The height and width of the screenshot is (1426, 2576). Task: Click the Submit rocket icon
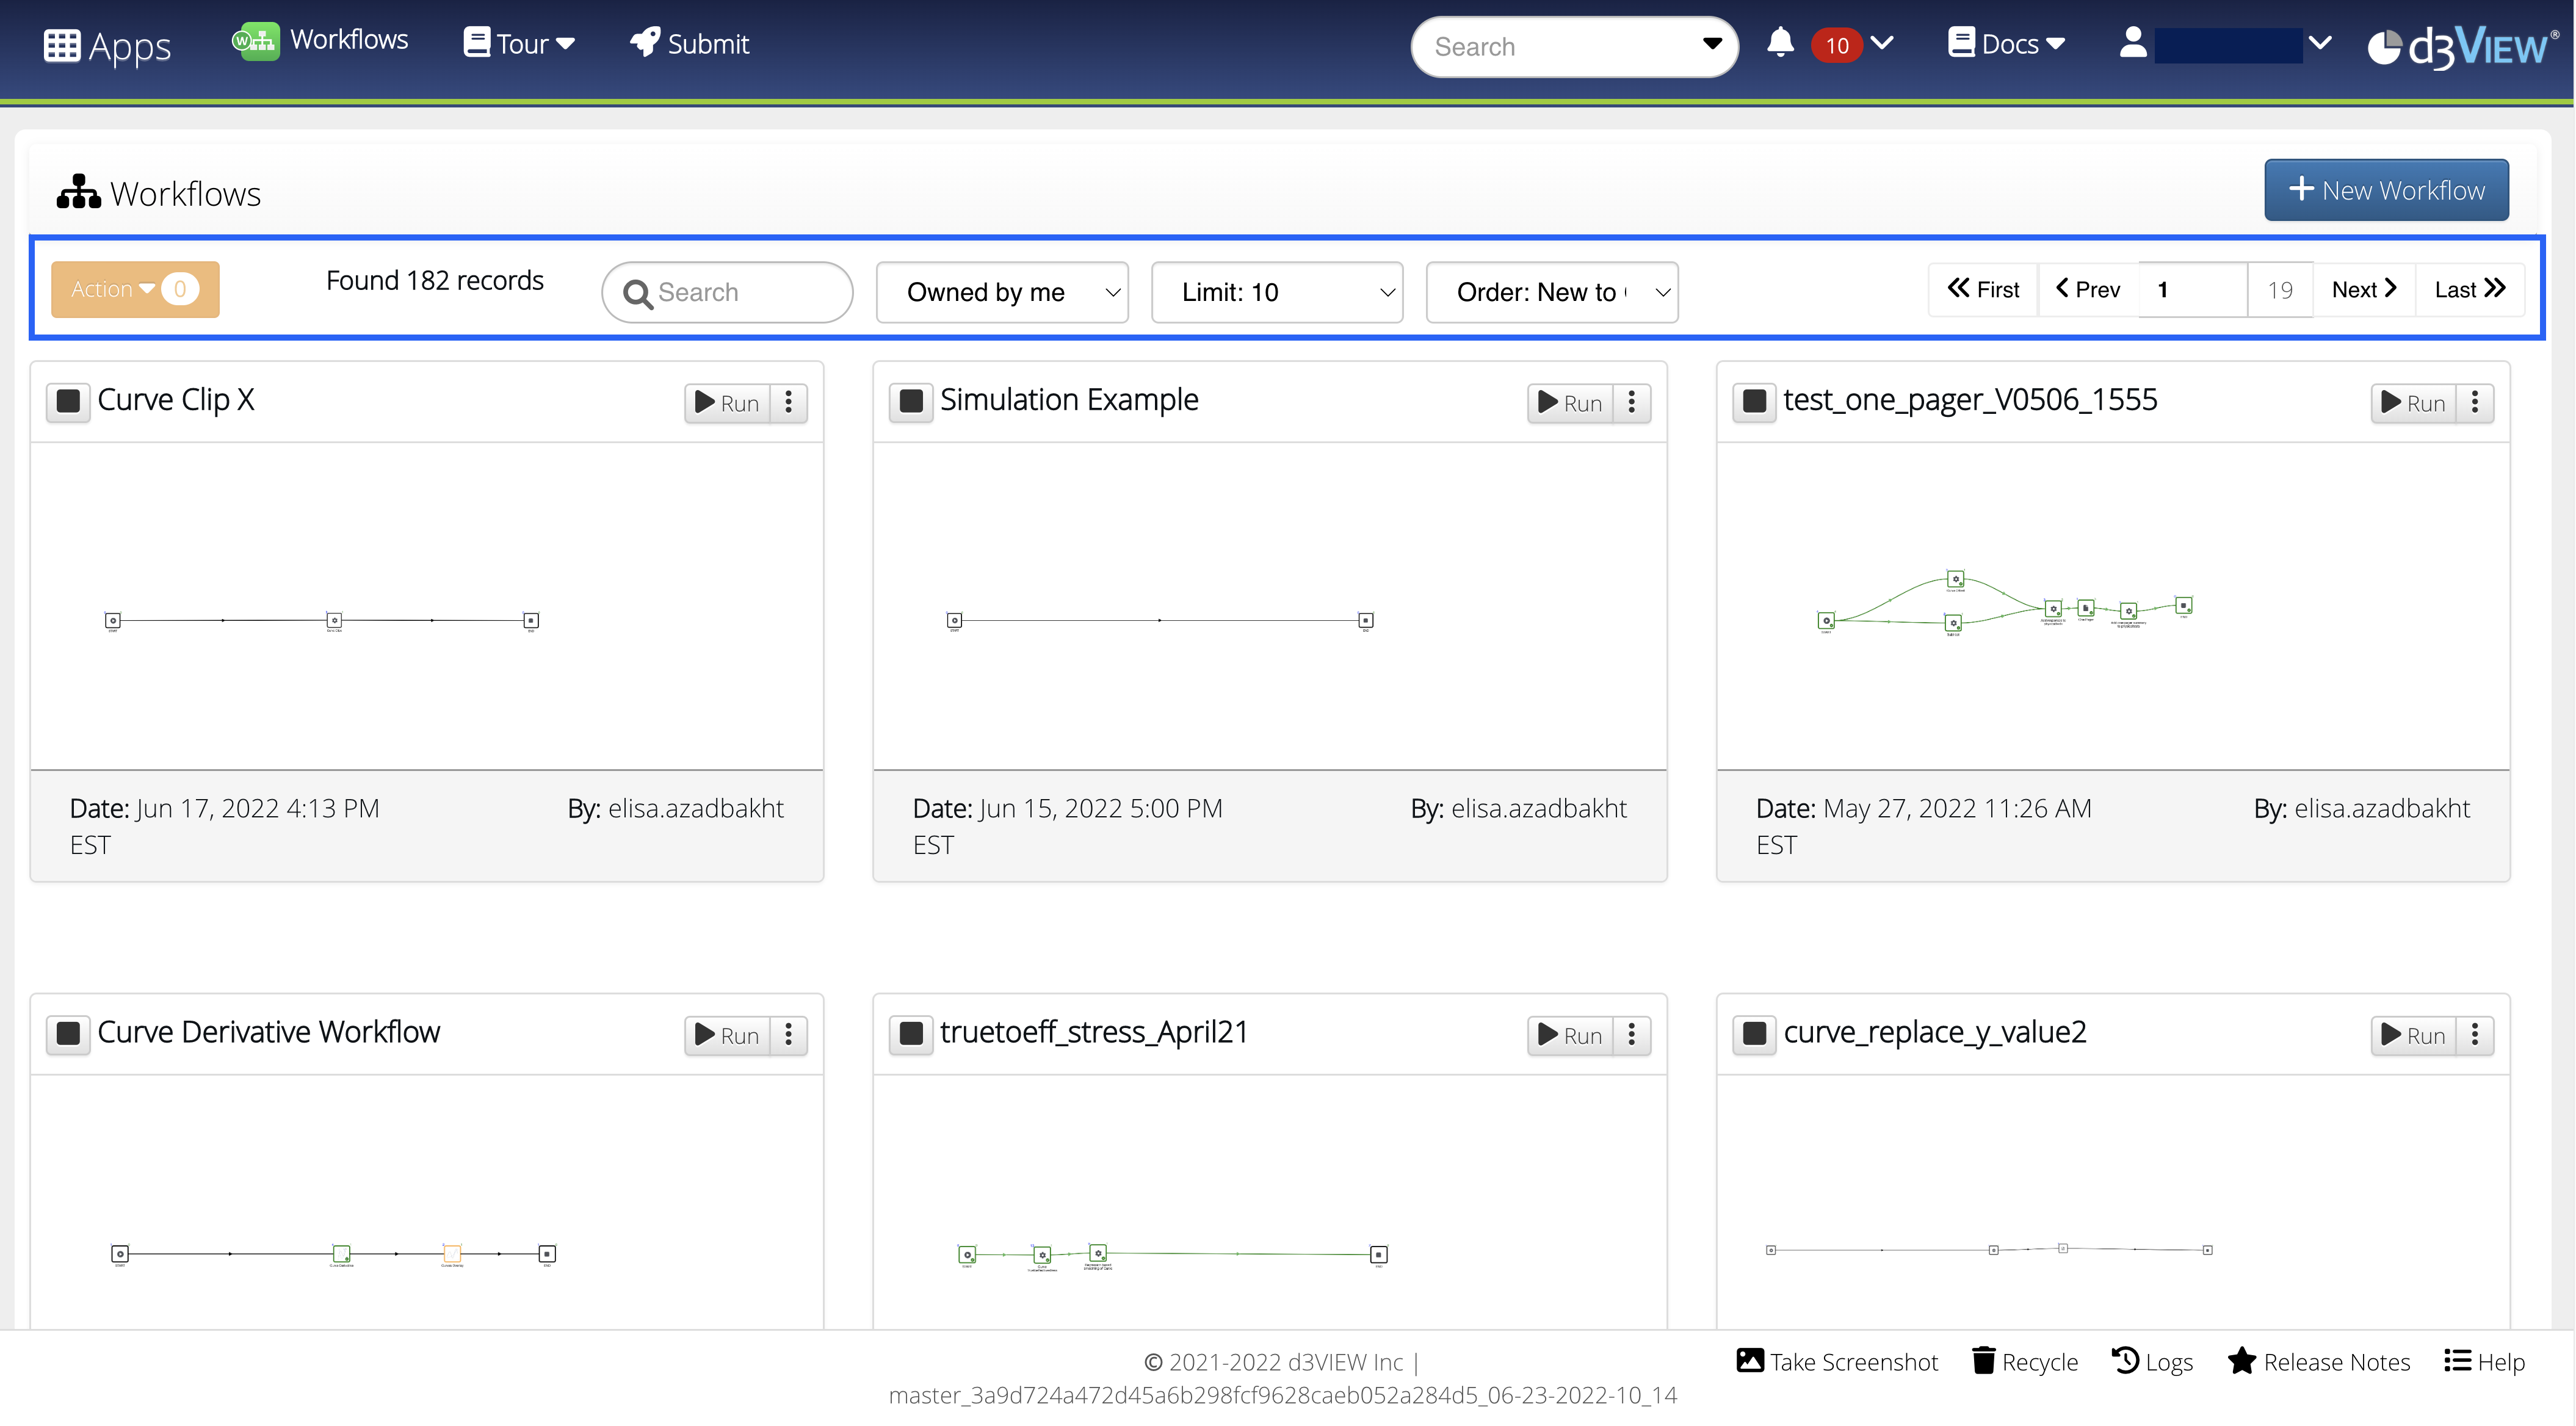coord(645,42)
